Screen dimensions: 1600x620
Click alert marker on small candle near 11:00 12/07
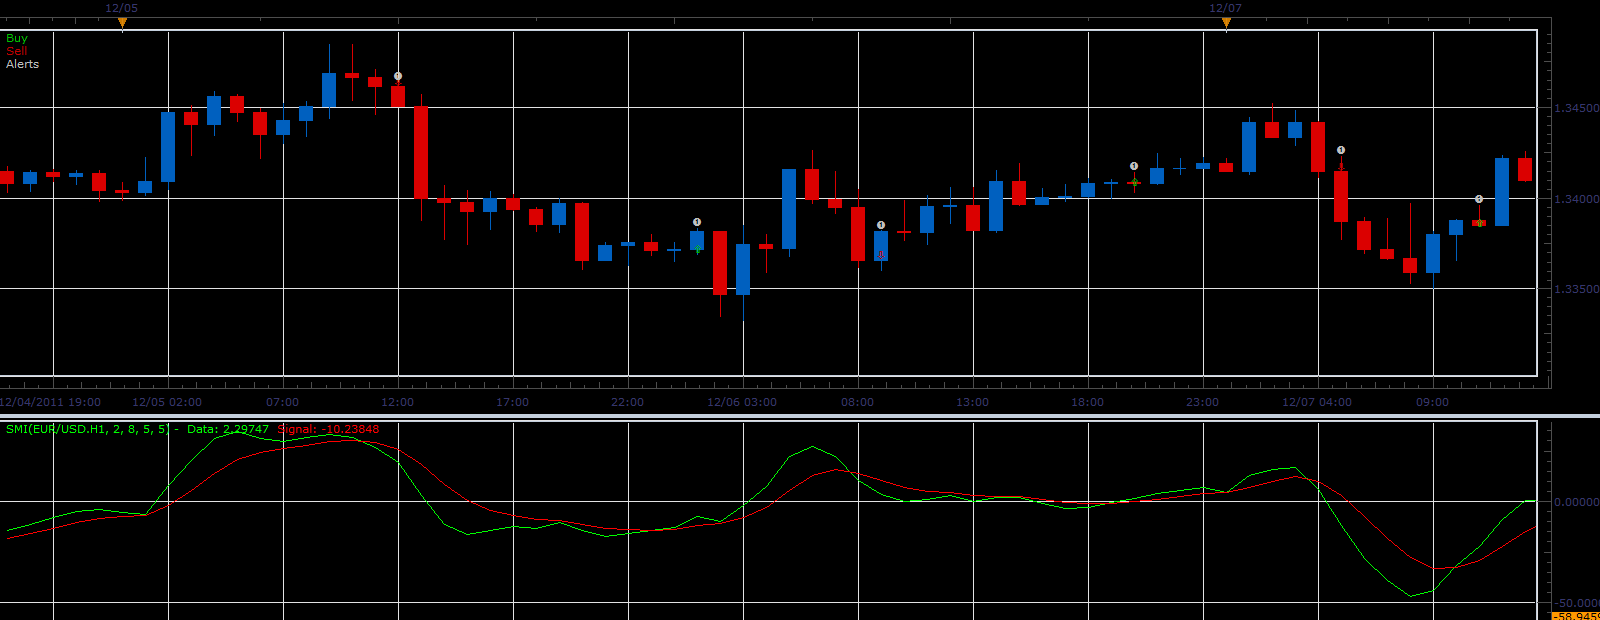coord(1479,199)
